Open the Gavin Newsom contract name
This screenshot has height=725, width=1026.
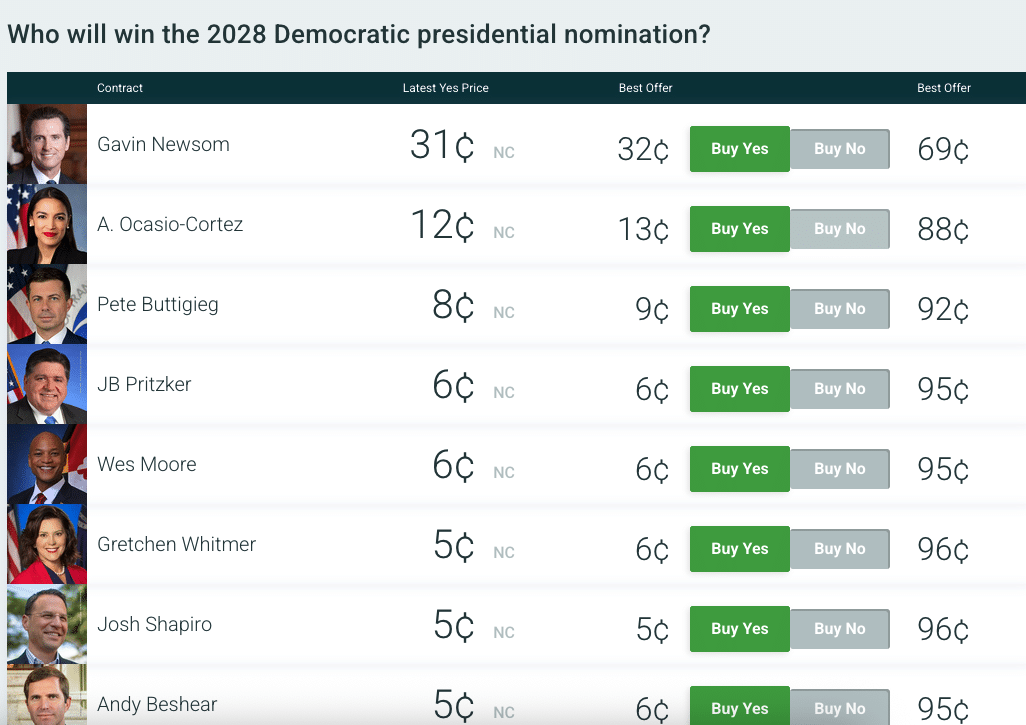coord(163,144)
